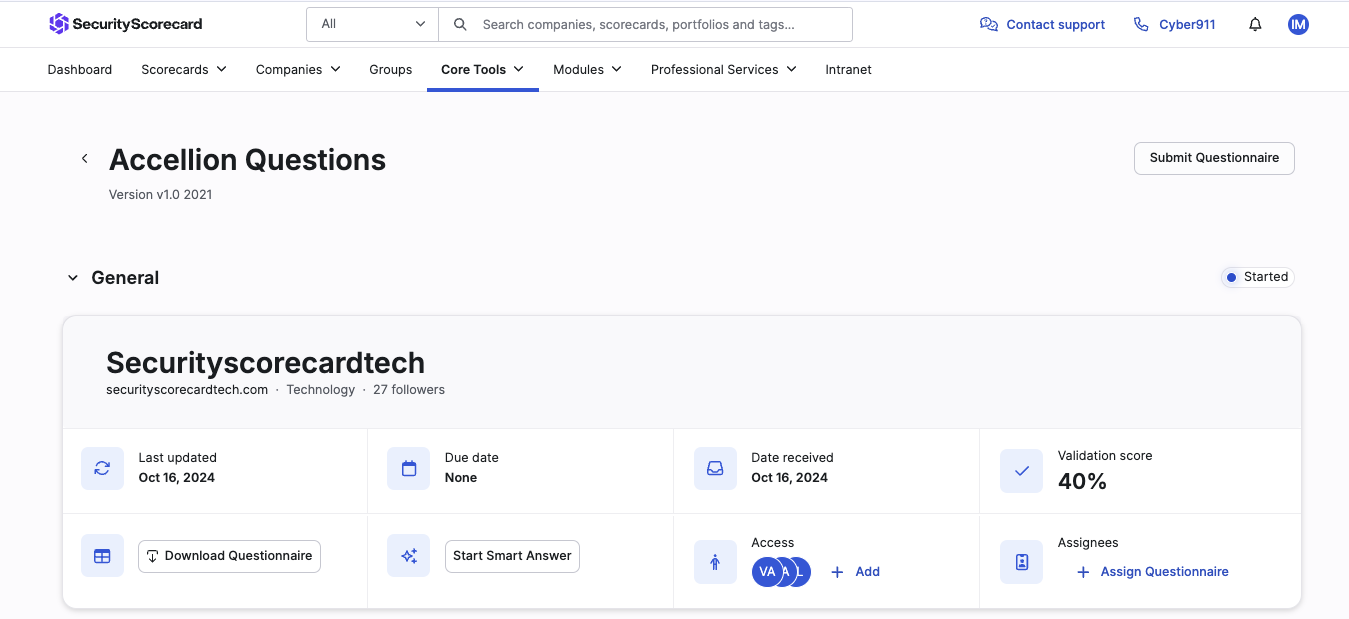1349x619 pixels.
Task: Expand the Modules menu
Action: tap(588, 69)
